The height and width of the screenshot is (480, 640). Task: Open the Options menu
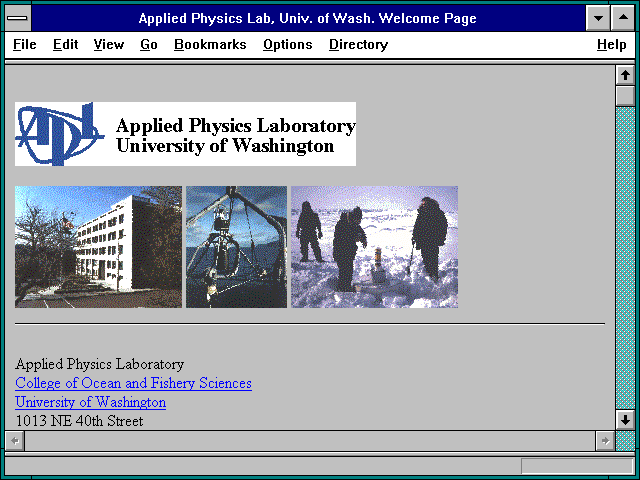(x=288, y=44)
